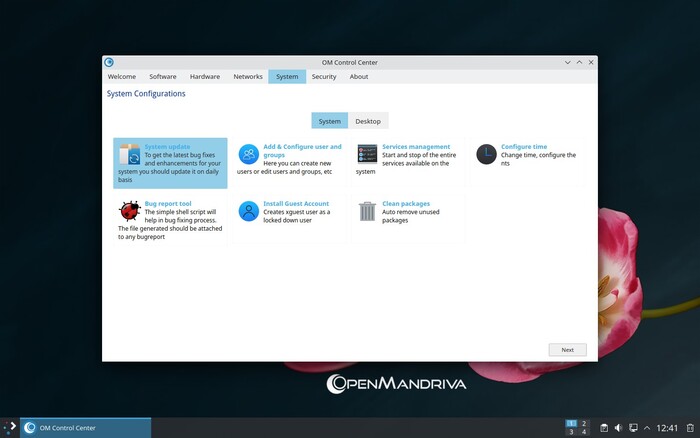Minimize the OM Control Center window
Image resolution: width=700 pixels, height=438 pixels.
(x=567, y=63)
